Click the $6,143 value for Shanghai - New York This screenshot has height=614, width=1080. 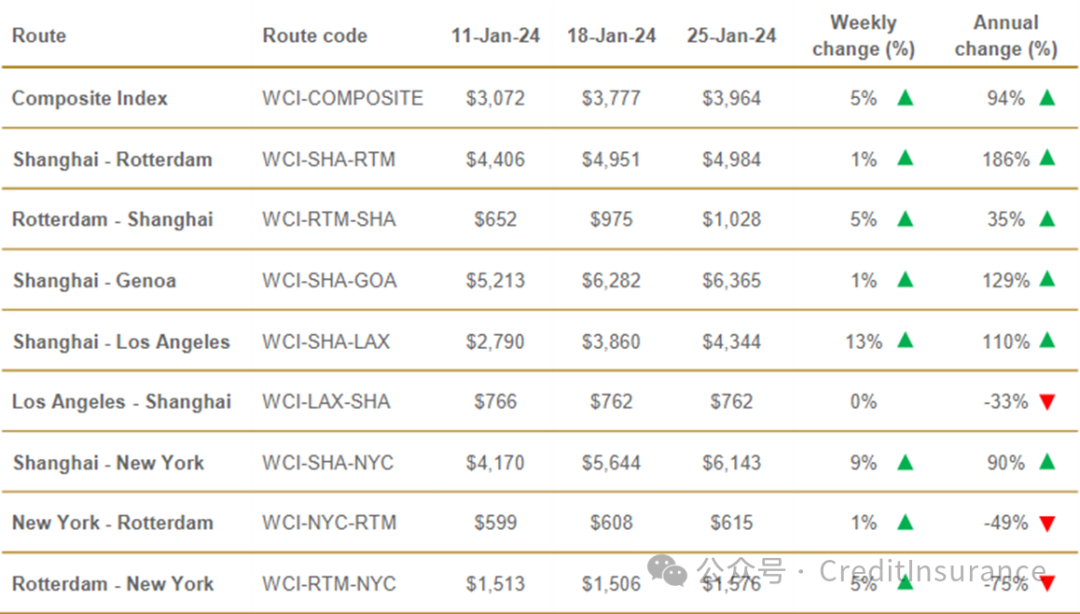(x=731, y=463)
